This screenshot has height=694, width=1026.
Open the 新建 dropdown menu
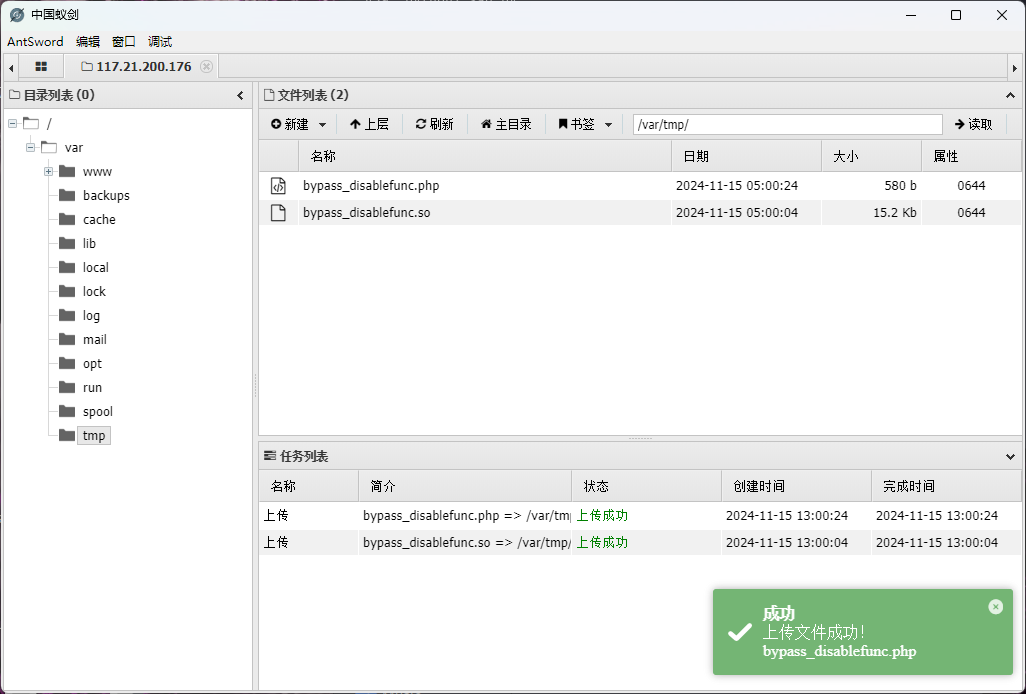point(299,124)
